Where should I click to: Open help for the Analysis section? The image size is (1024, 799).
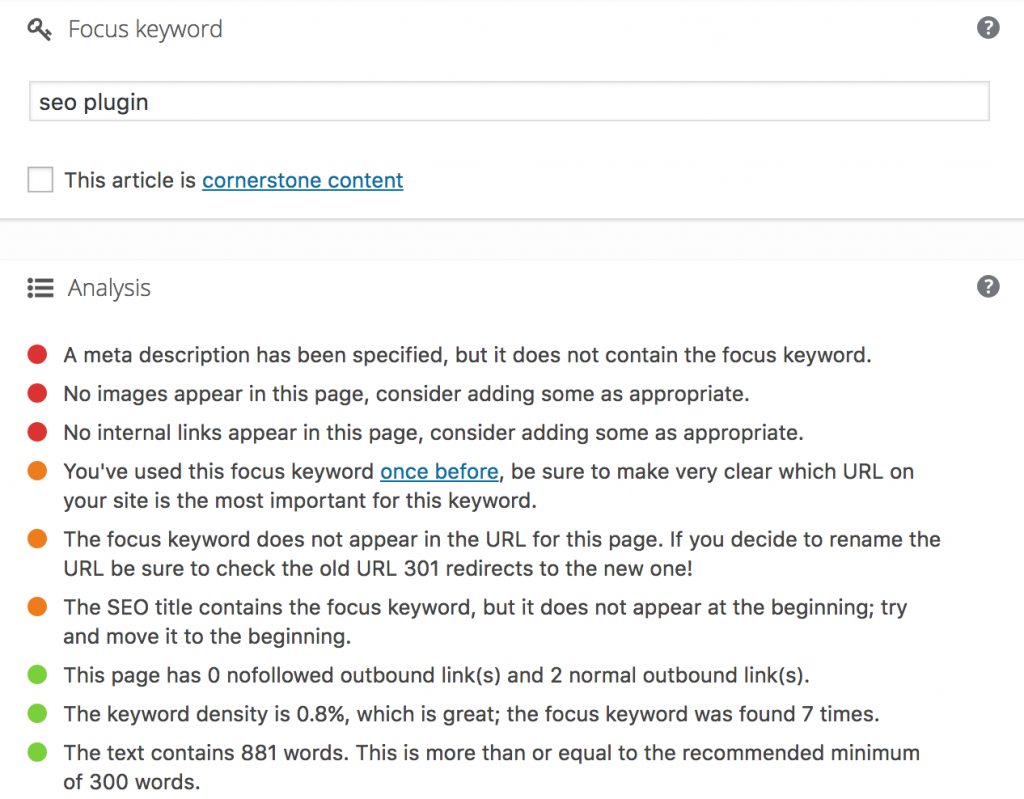(987, 287)
